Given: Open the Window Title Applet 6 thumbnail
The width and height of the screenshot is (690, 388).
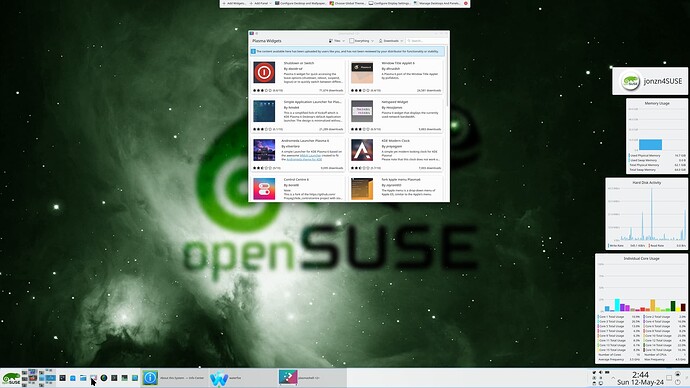Looking at the screenshot, I should click(362, 72).
